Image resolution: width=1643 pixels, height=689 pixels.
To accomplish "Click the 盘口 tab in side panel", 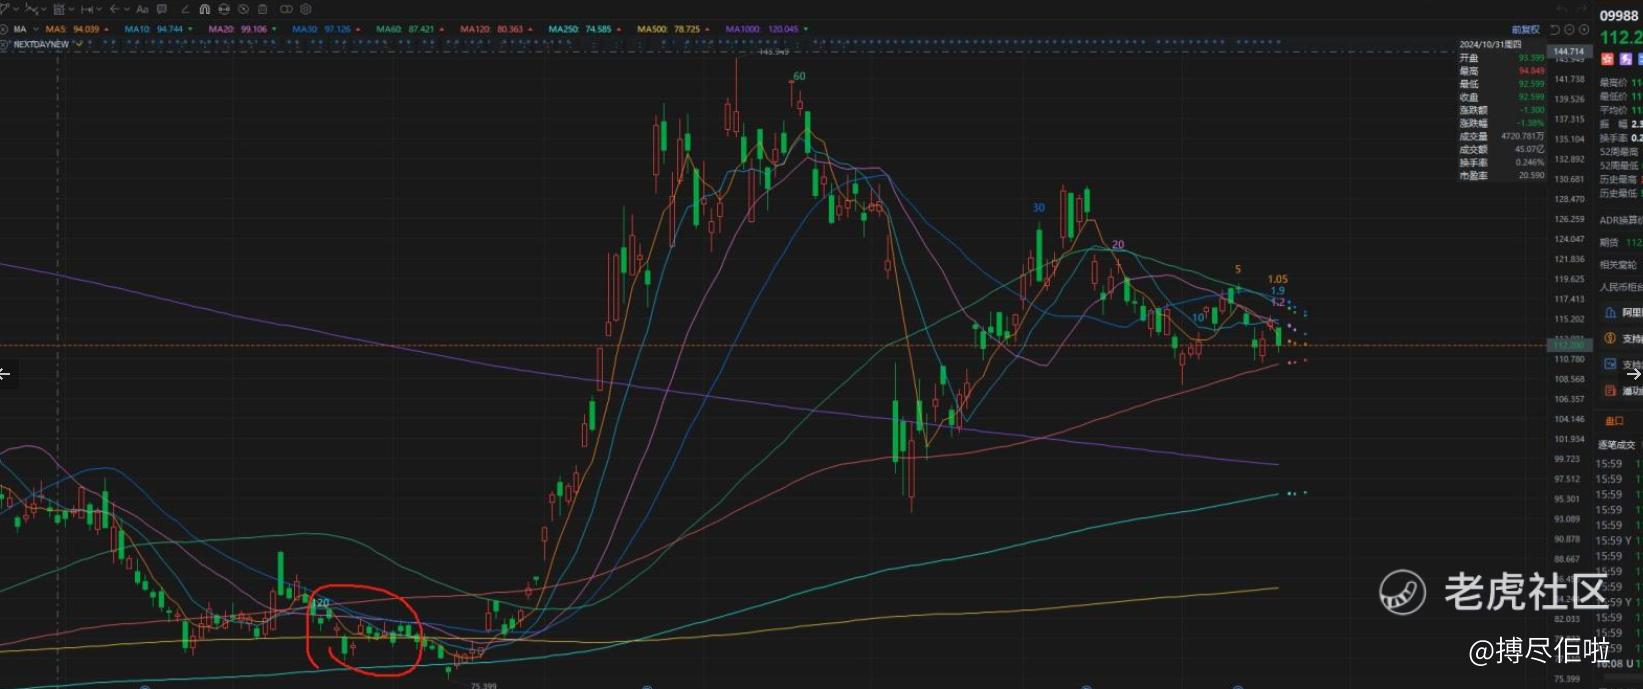I will tap(1614, 421).
